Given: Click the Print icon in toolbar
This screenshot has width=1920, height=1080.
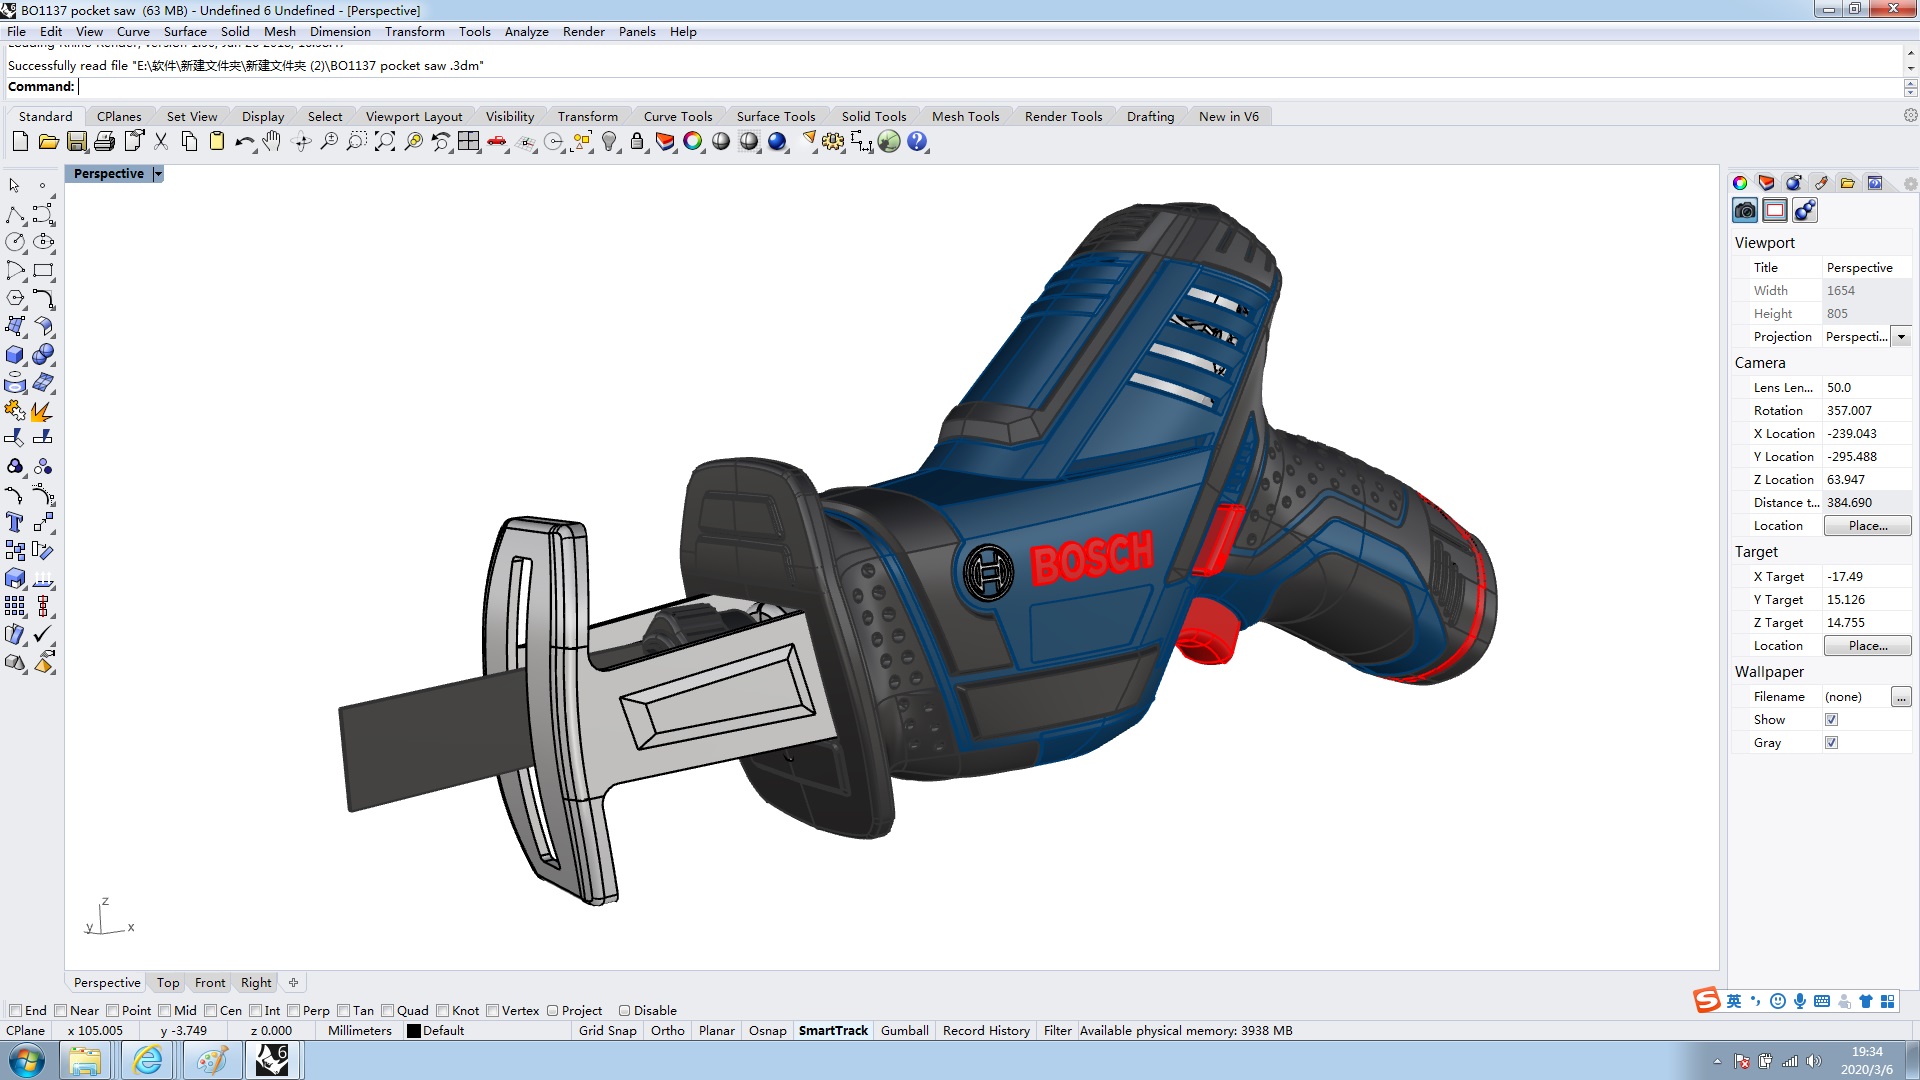Looking at the screenshot, I should 104,142.
